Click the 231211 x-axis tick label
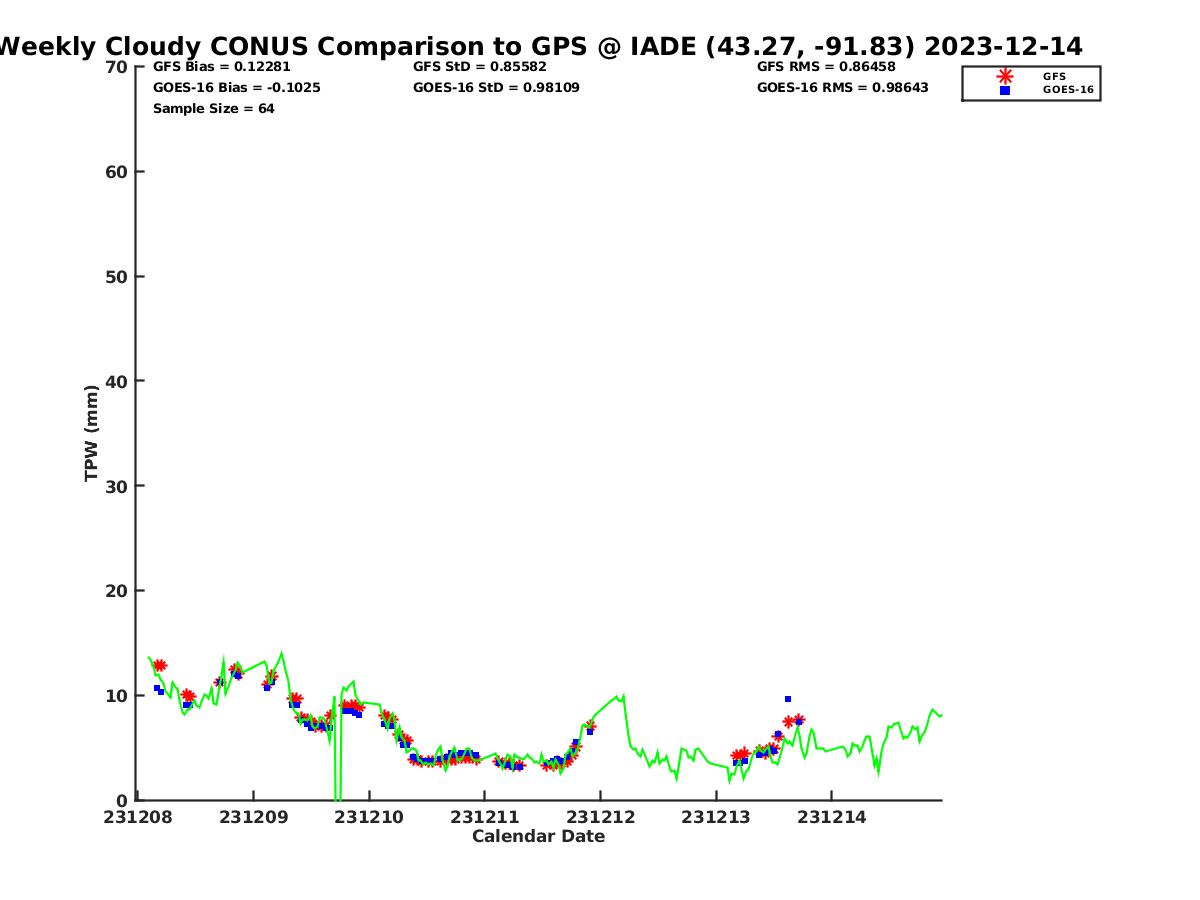Screen dimensions: 1200x900 tap(485, 818)
